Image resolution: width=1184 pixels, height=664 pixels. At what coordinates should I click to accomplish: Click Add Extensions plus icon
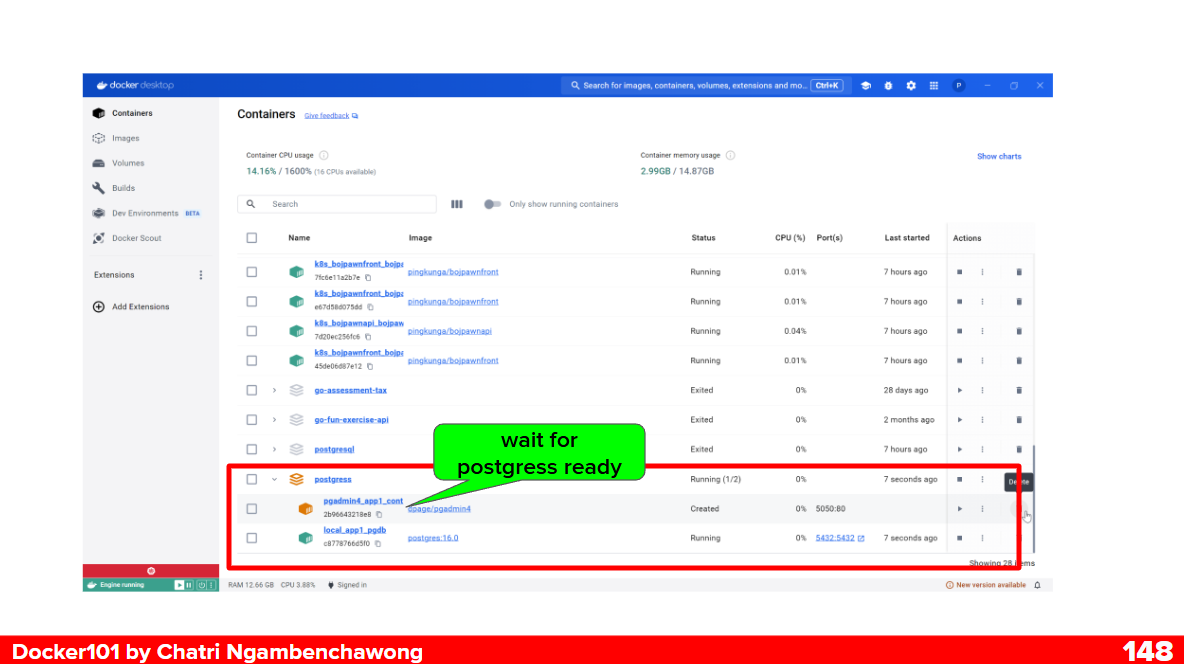pos(99,307)
